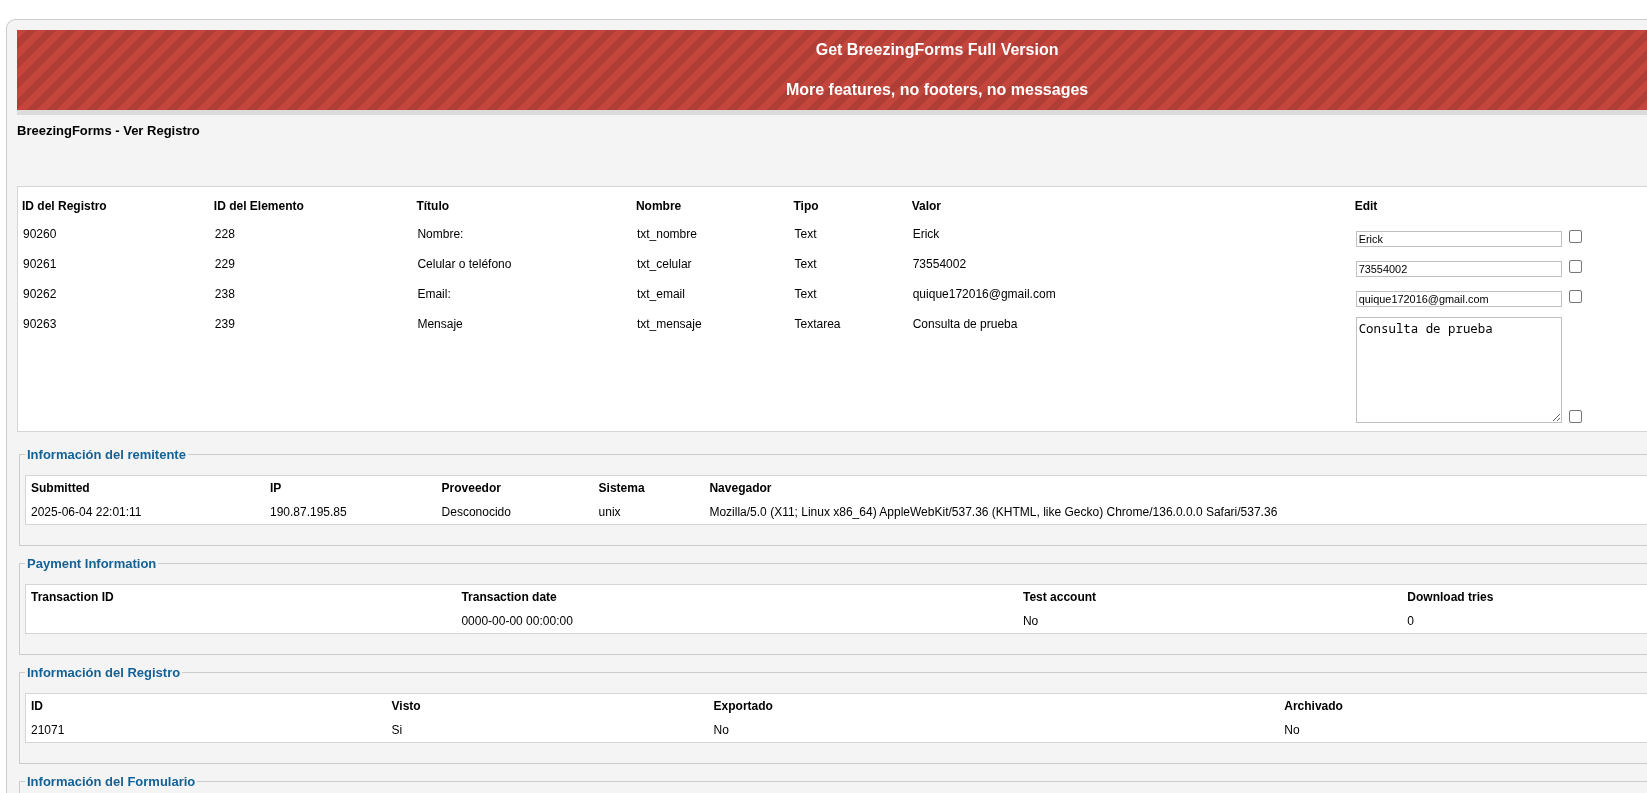Click the txt_celular name cell
Image resolution: width=1647 pixels, height=793 pixels.
(664, 264)
